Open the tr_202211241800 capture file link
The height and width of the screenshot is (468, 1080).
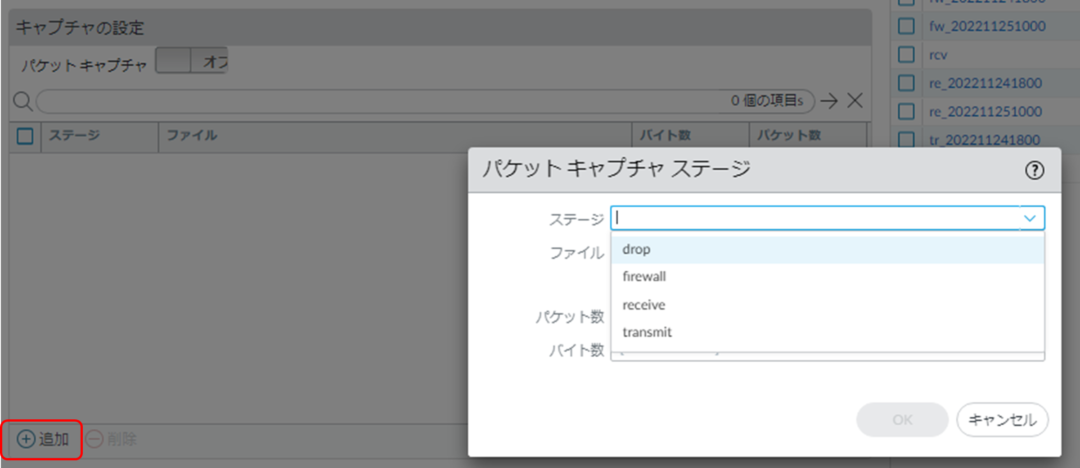coord(984,141)
